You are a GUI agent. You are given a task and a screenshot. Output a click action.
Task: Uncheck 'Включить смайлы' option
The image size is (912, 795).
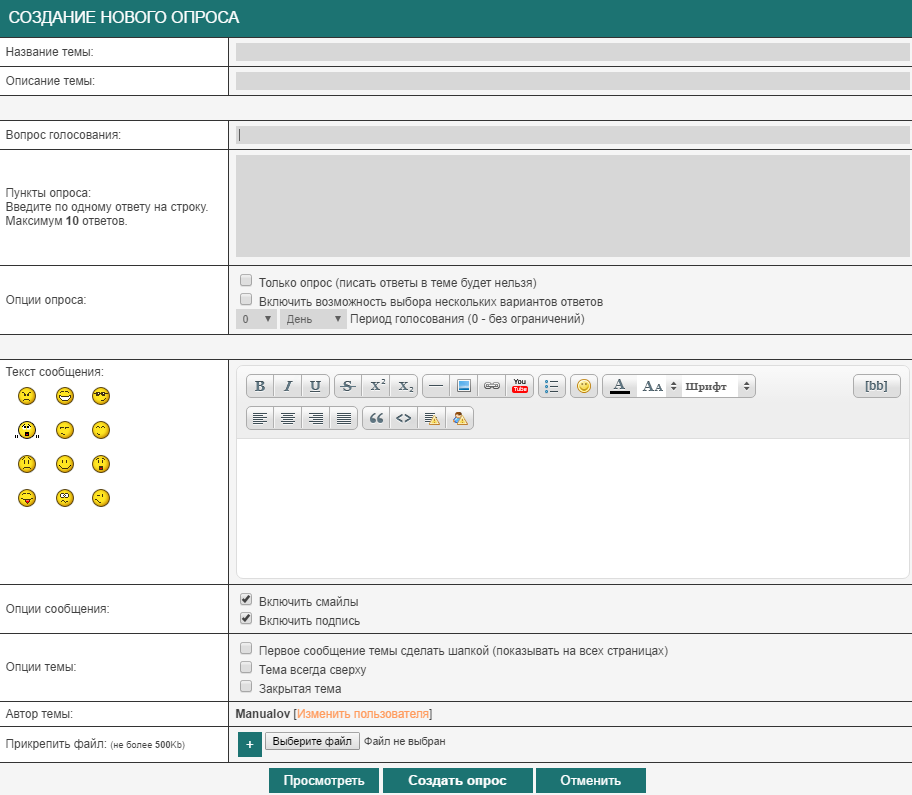[x=246, y=601]
